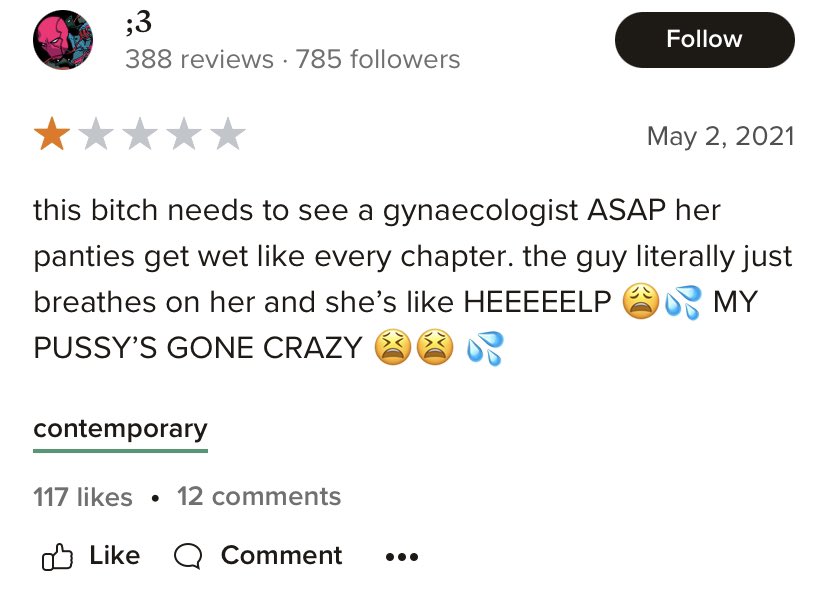
Task: Open the contemporary shelf tag
Action: [120, 429]
